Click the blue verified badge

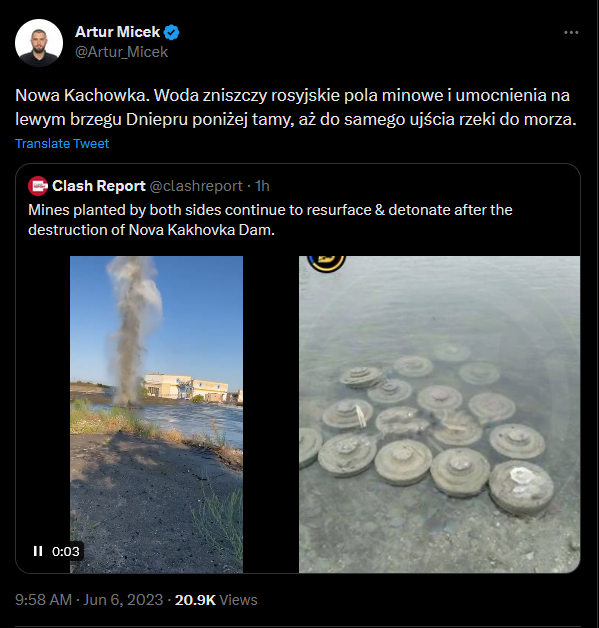click(x=172, y=32)
